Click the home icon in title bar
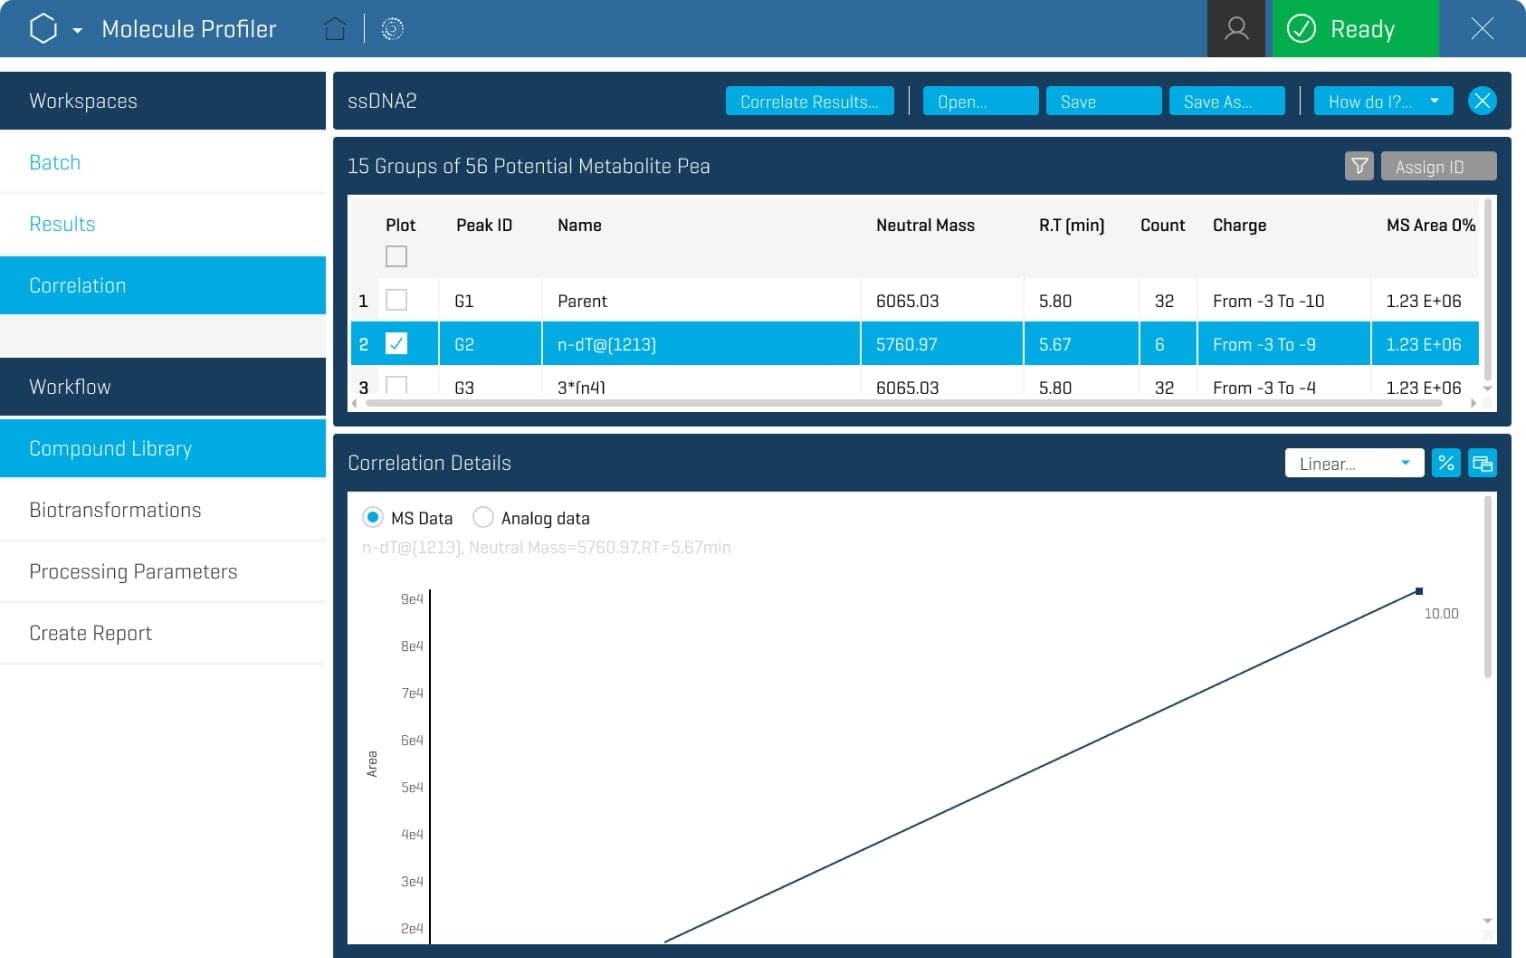The height and width of the screenshot is (958, 1526). [x=335, y=29]
